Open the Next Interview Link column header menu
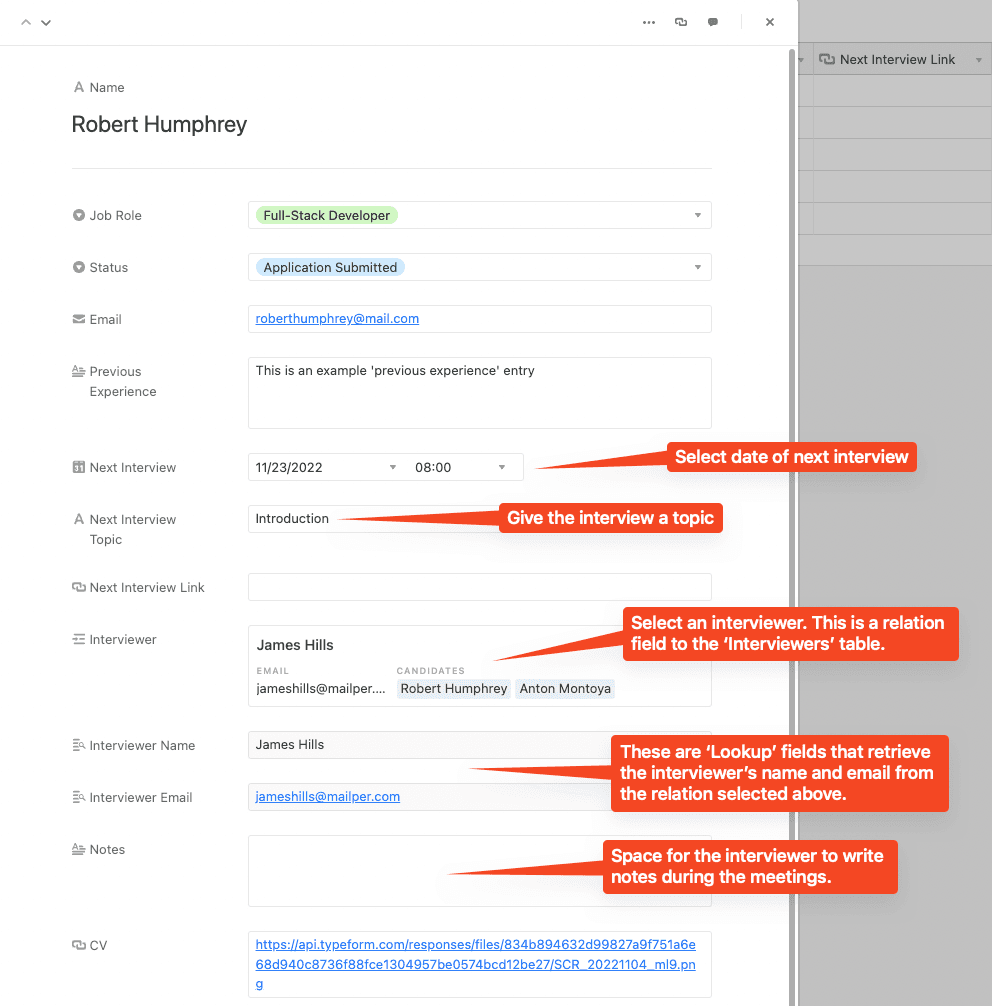 pyautogui.click(x=977, y=59)
